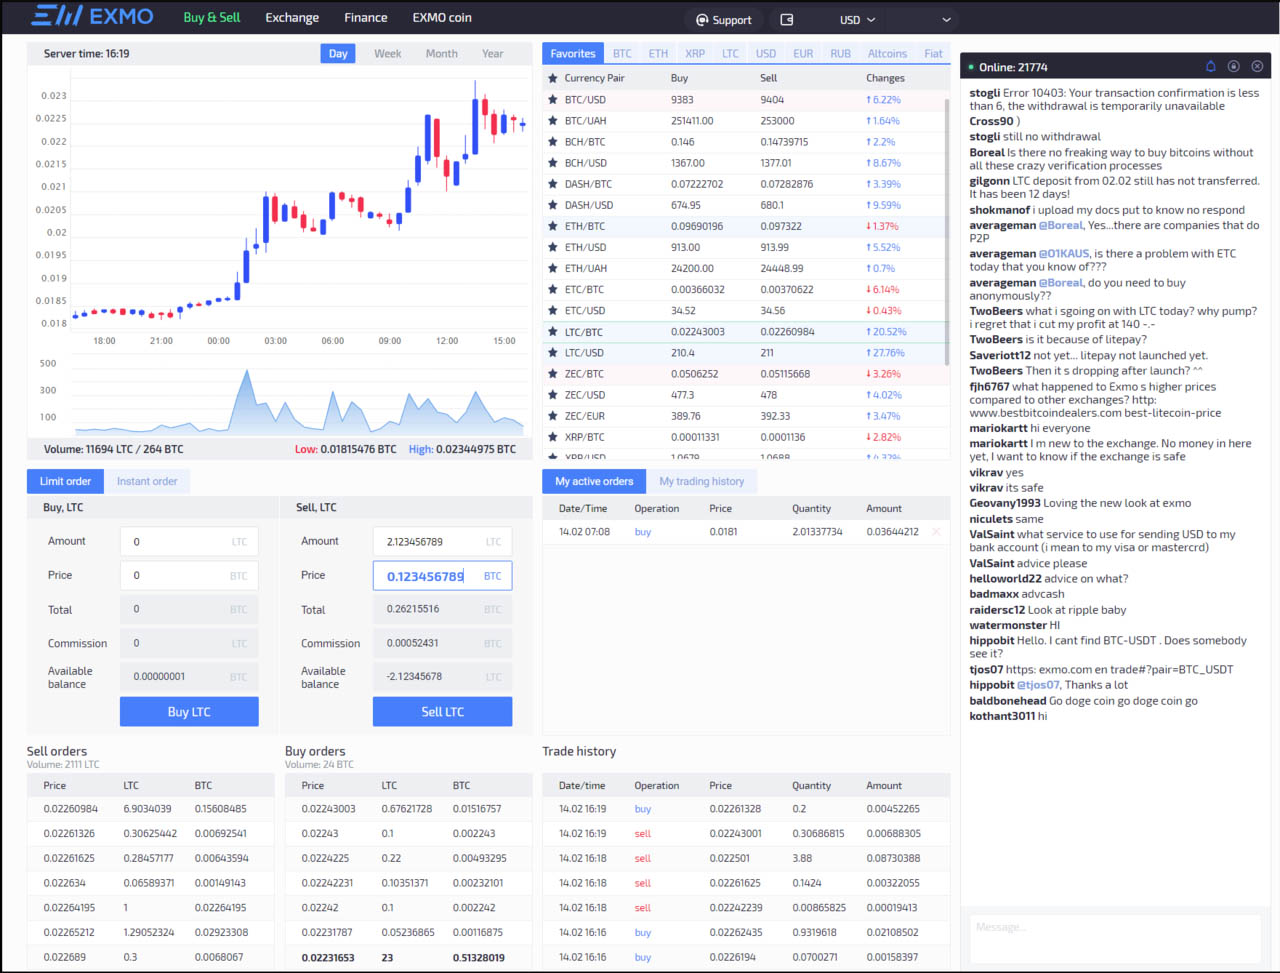Screen dimensions: 1280x973
Task: Select the BTC pairs tab
Action: pos(622,54)
